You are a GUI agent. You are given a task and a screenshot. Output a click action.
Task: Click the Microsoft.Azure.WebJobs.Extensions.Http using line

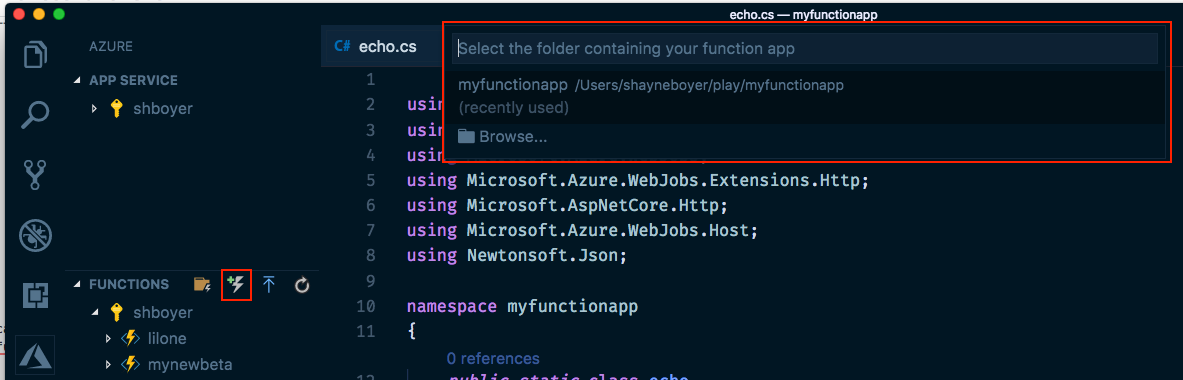pos(638,181)
